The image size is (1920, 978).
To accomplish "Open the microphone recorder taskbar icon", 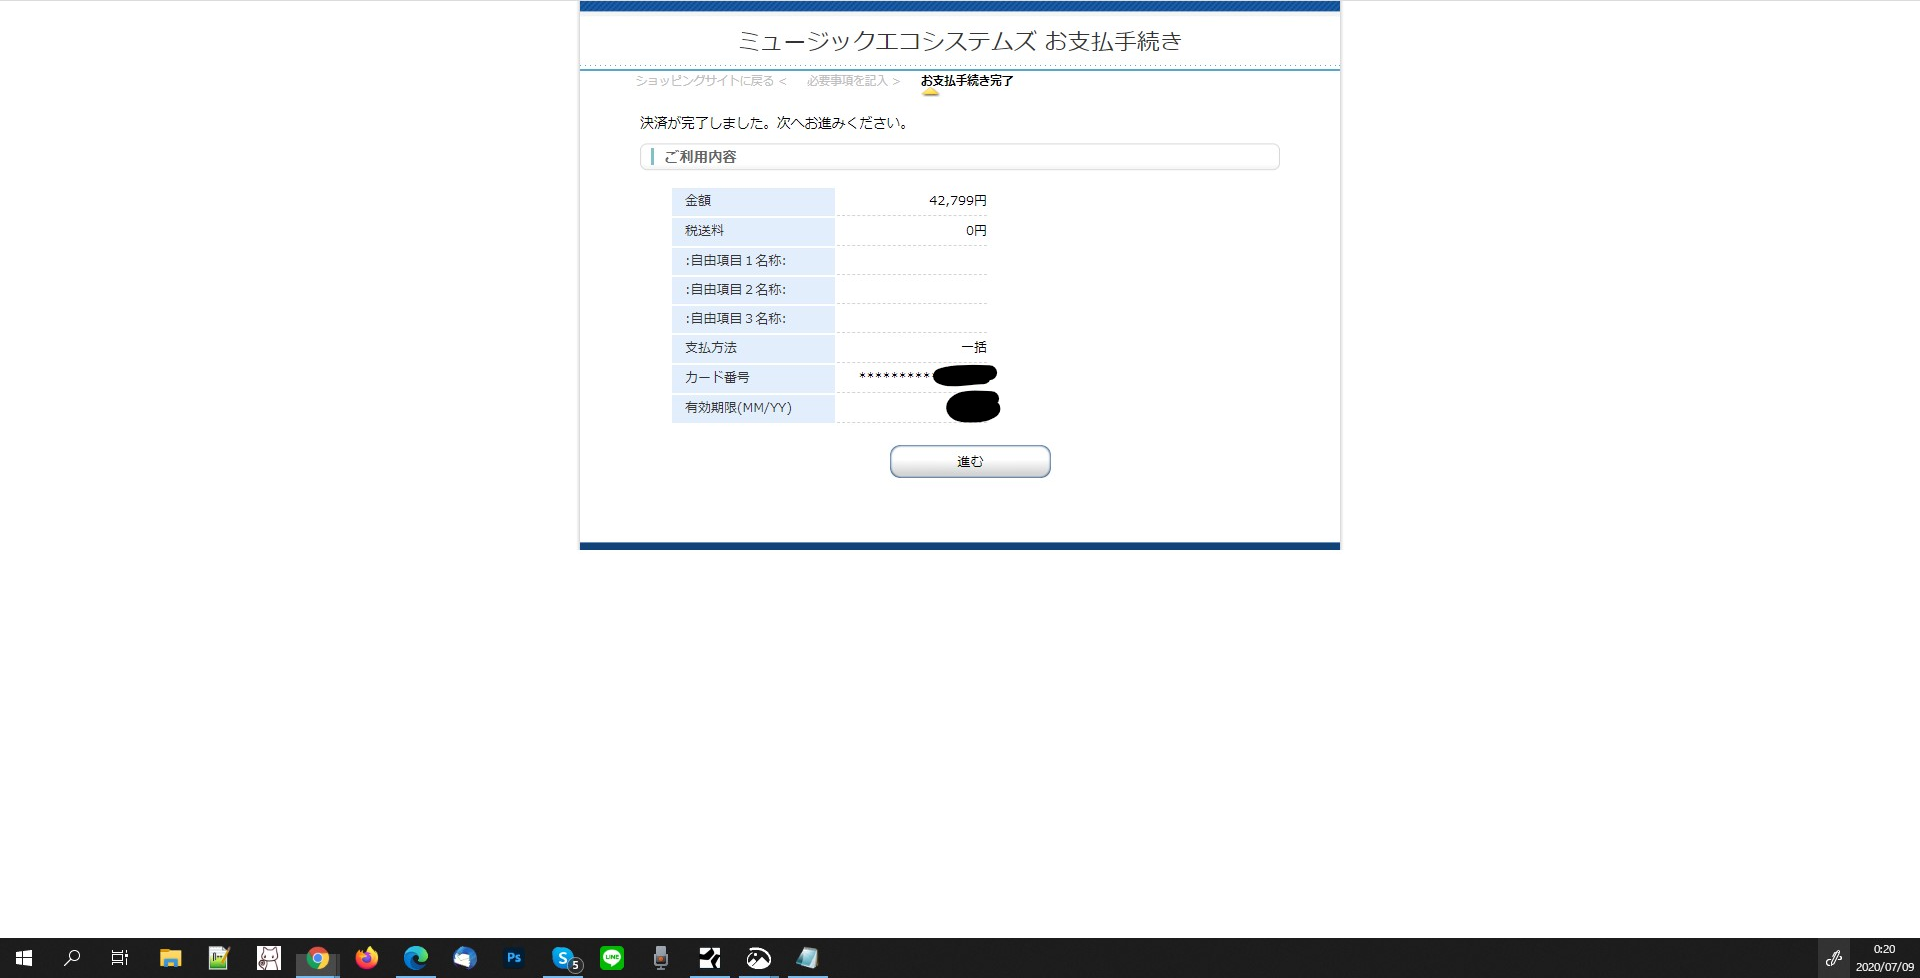I will click(660, 958).
